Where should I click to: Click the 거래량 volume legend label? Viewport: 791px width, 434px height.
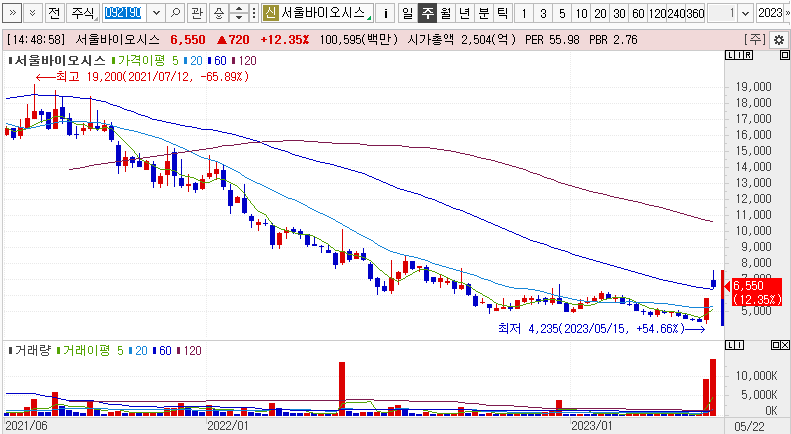pos(32,350)
